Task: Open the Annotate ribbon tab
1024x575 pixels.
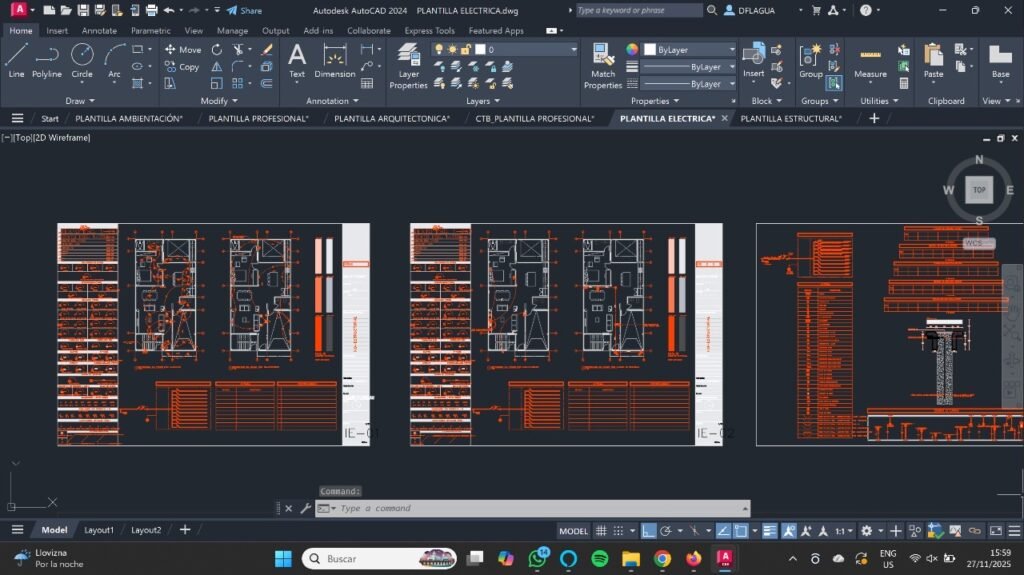Action: 99,30
